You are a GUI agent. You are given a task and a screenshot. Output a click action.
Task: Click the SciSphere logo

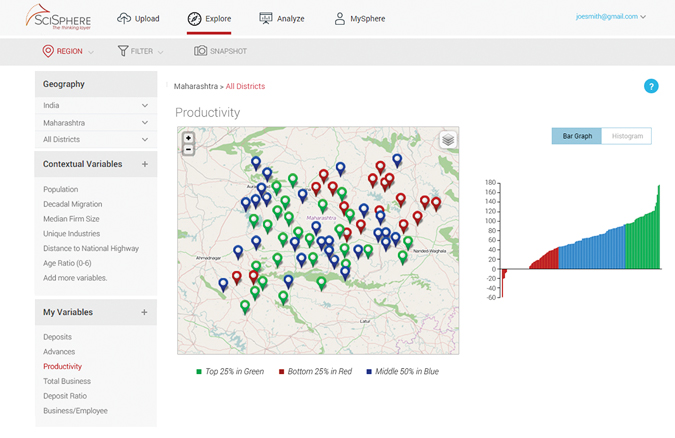pos(58,17)
